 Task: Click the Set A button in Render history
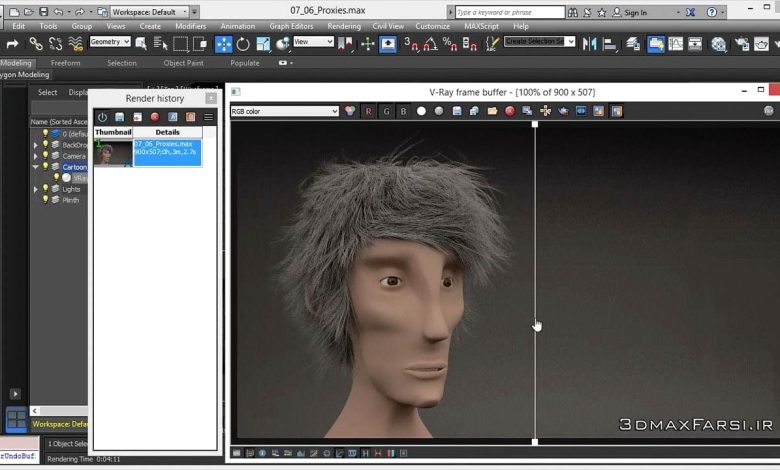173,117
